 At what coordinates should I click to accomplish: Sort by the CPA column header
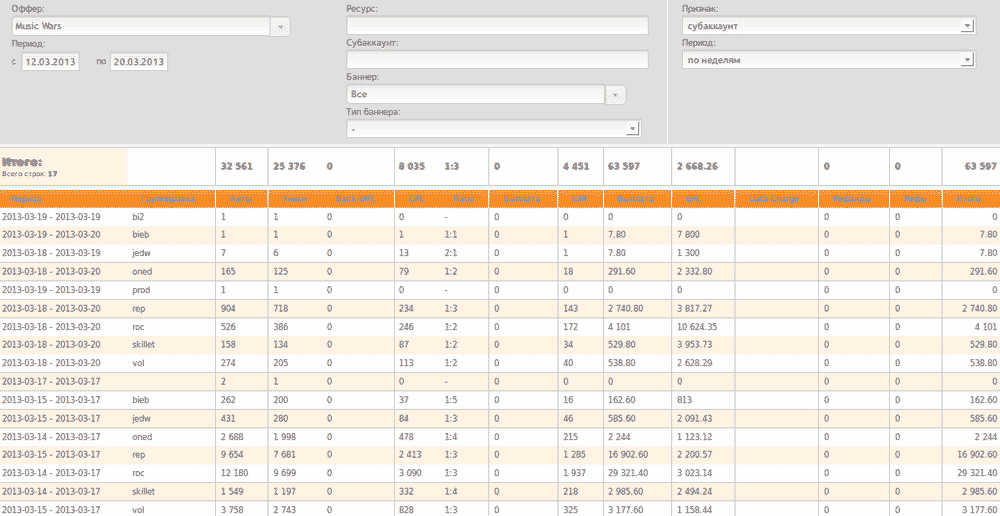[580, 199]
